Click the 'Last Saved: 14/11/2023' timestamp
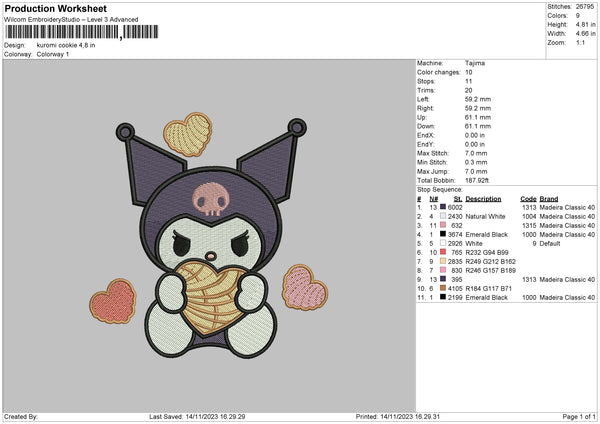Image resolution: width=600 pixels, height=424 pixels. [x=197, y=417]
